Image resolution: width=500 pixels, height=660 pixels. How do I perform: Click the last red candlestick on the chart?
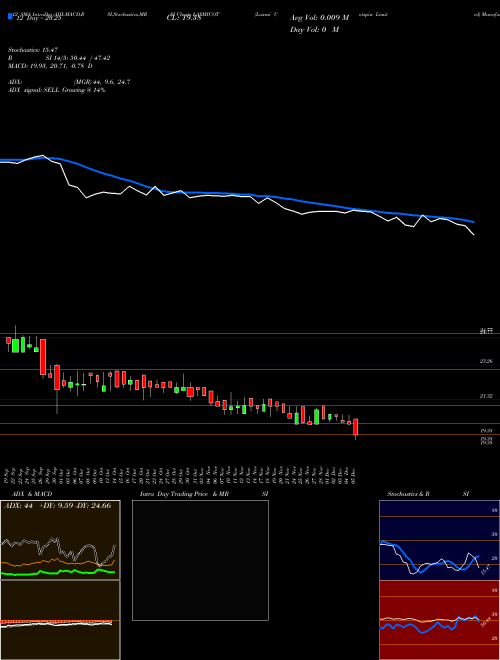[356, 427]
